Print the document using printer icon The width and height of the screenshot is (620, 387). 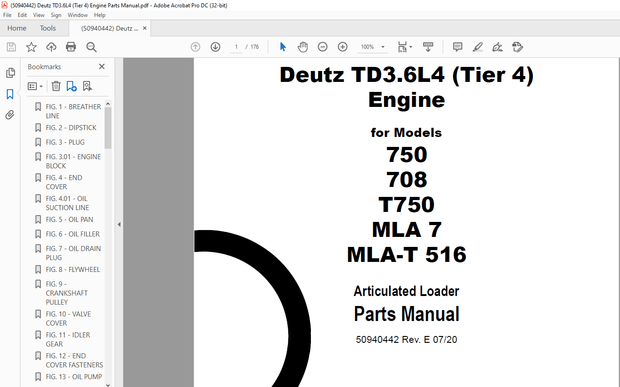point(71,47)
